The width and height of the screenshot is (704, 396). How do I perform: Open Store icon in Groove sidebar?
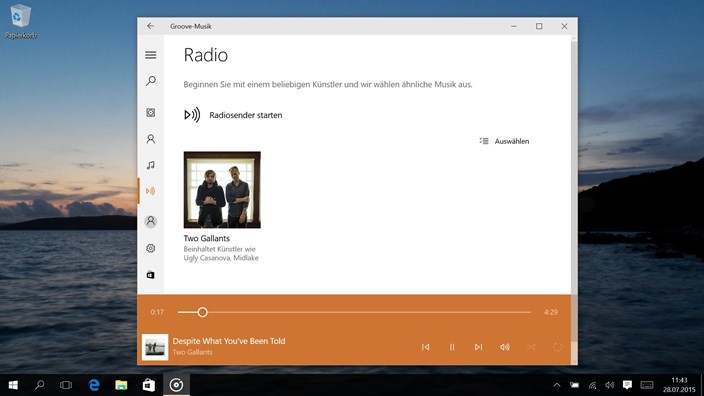(151, 275)
